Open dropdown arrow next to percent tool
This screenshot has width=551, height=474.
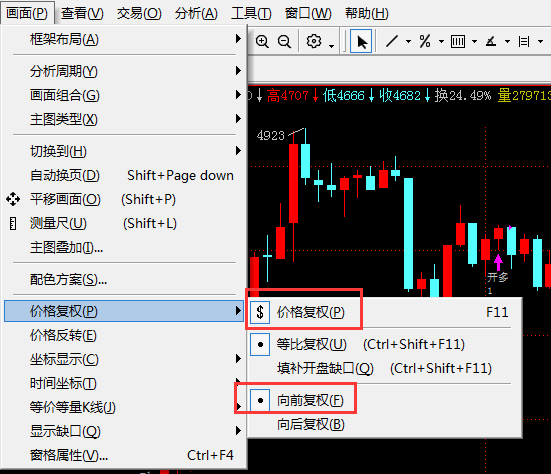[441, 41]
